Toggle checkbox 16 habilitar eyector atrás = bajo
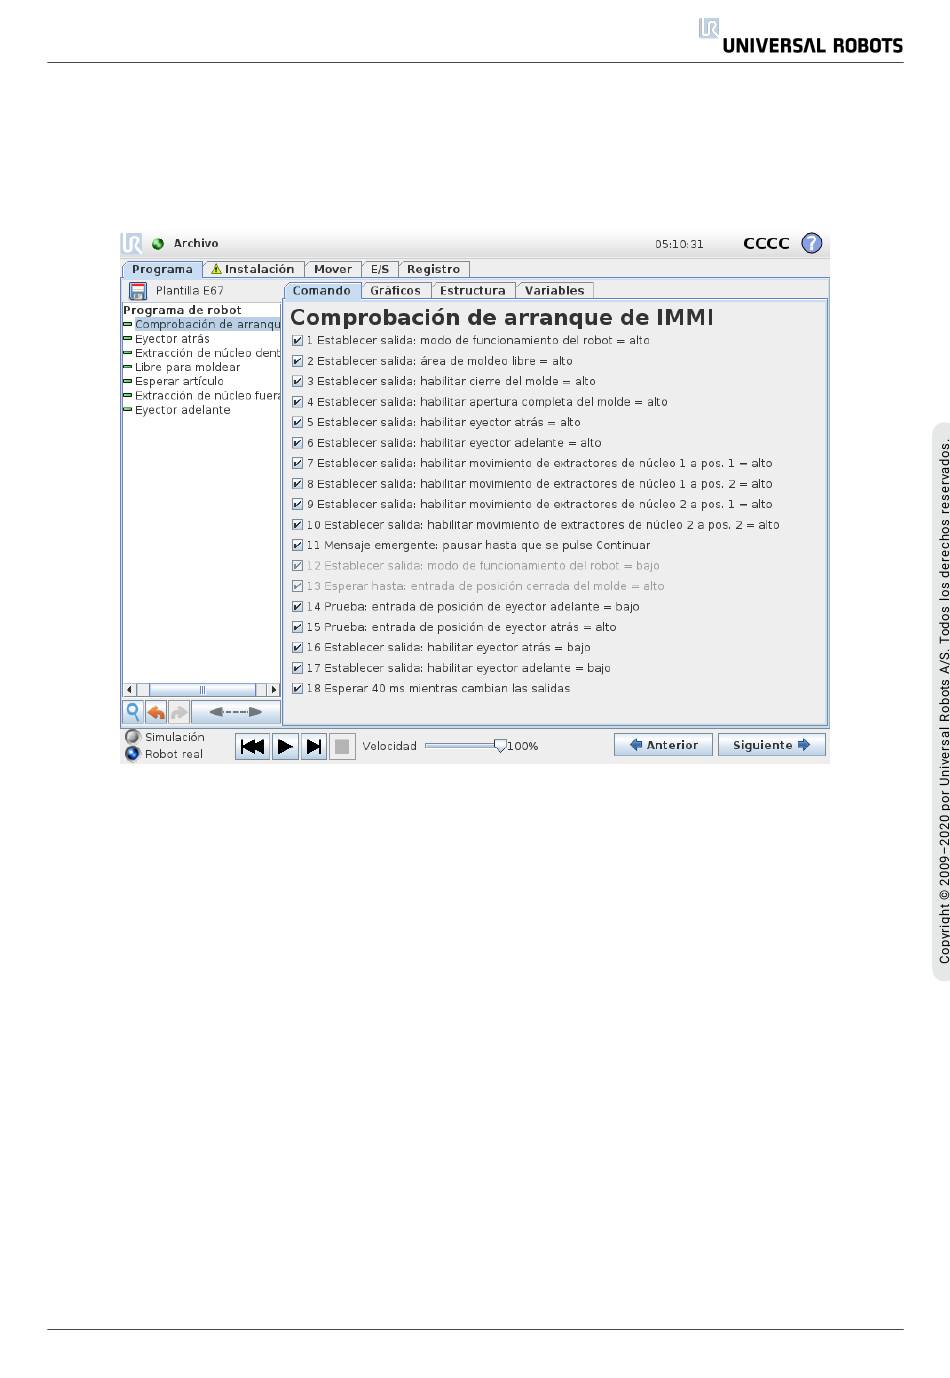Image resolution: width=950 pixels, height=1378 pixels. click(x=297, y=648)
